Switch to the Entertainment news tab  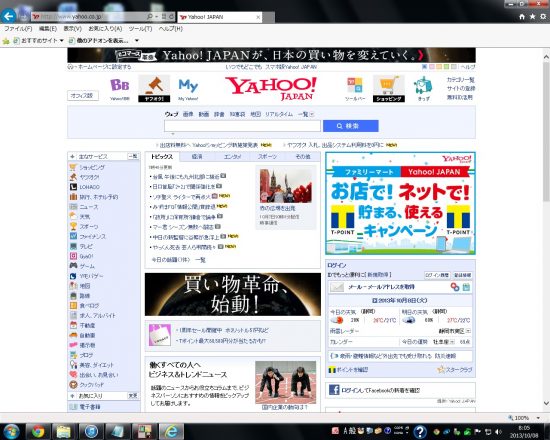coord(232,156)
